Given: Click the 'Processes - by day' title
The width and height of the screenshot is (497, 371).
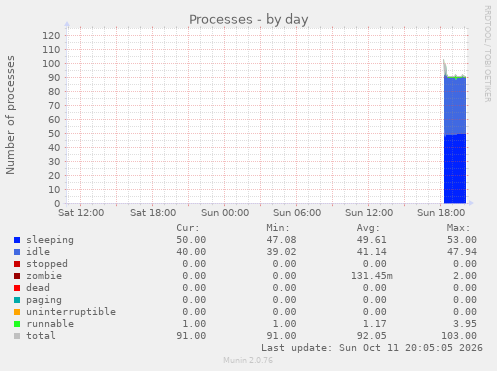Looking at the screenshot, I should (x=249, y=20).
